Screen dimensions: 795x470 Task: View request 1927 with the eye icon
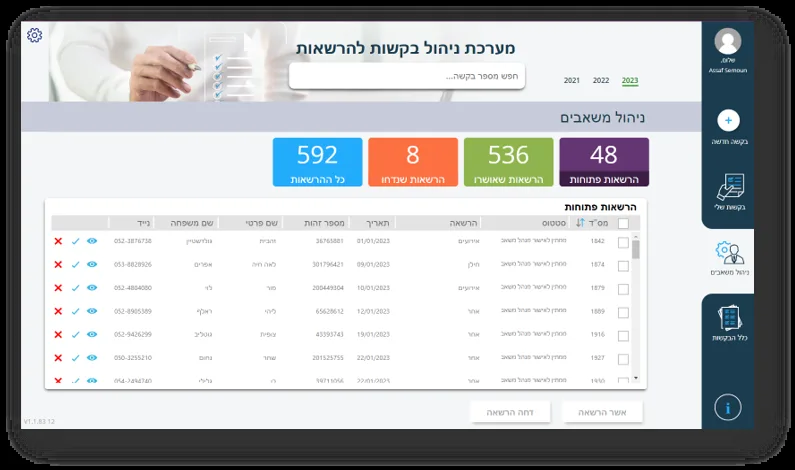pyautogui.click(x=92, y=357)
